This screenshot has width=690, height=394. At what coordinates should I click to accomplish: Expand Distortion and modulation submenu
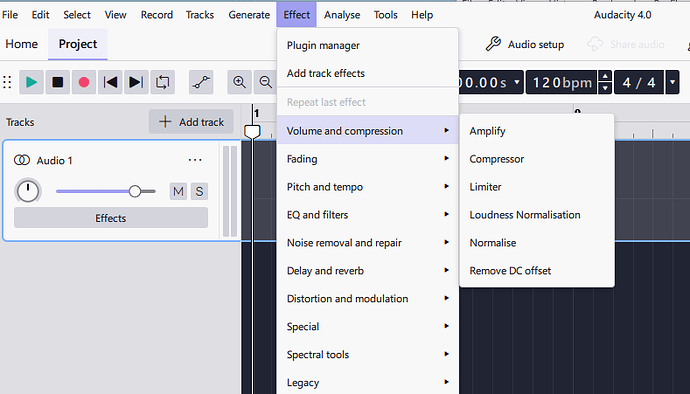pyautogui.click(x=367, y=298)
